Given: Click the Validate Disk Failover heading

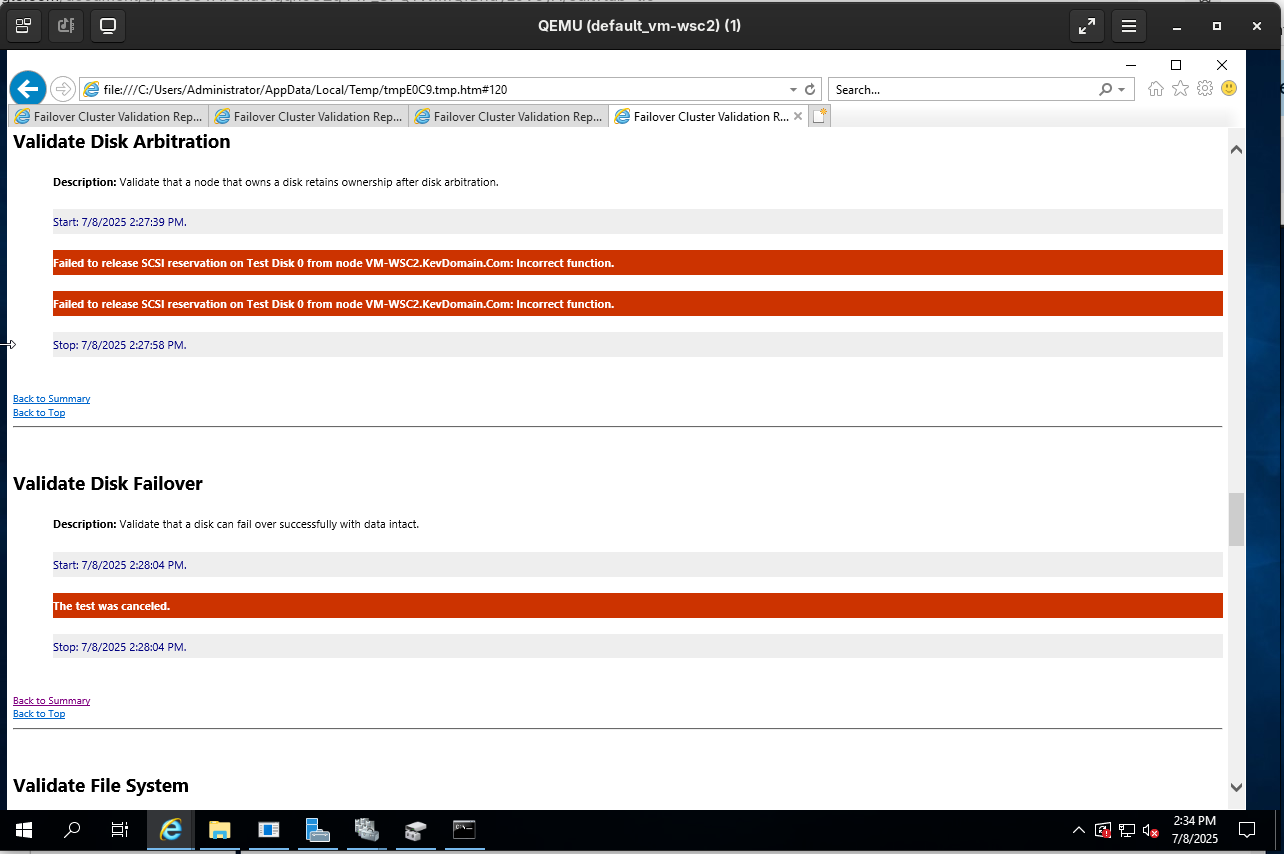Looking at the screenshot, I should (108, 484).
